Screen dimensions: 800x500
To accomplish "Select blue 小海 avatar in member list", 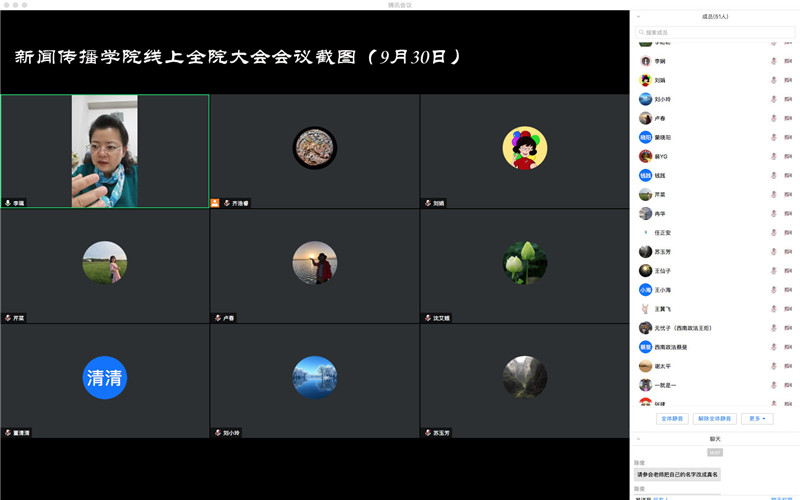I will coord(645,290).
